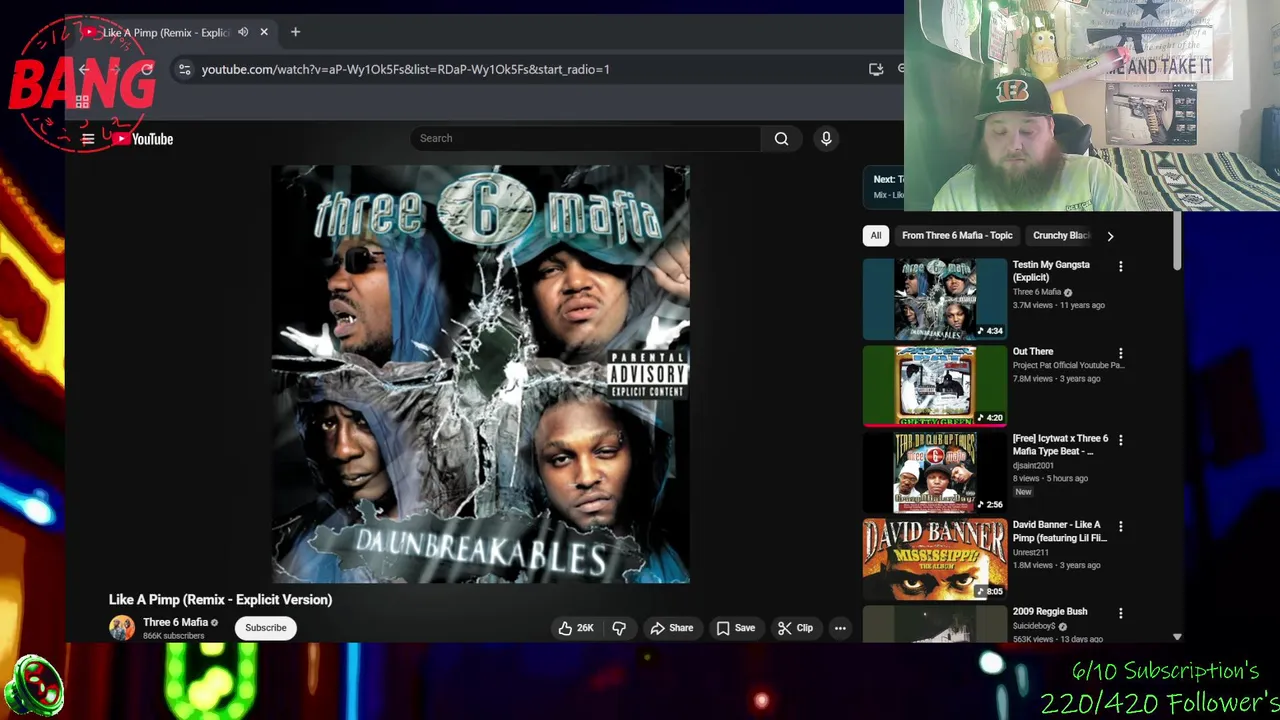The width and height of the screenshot is (1280, 720).
Task: Open site information icon in address bar
Action: point(184,69)
